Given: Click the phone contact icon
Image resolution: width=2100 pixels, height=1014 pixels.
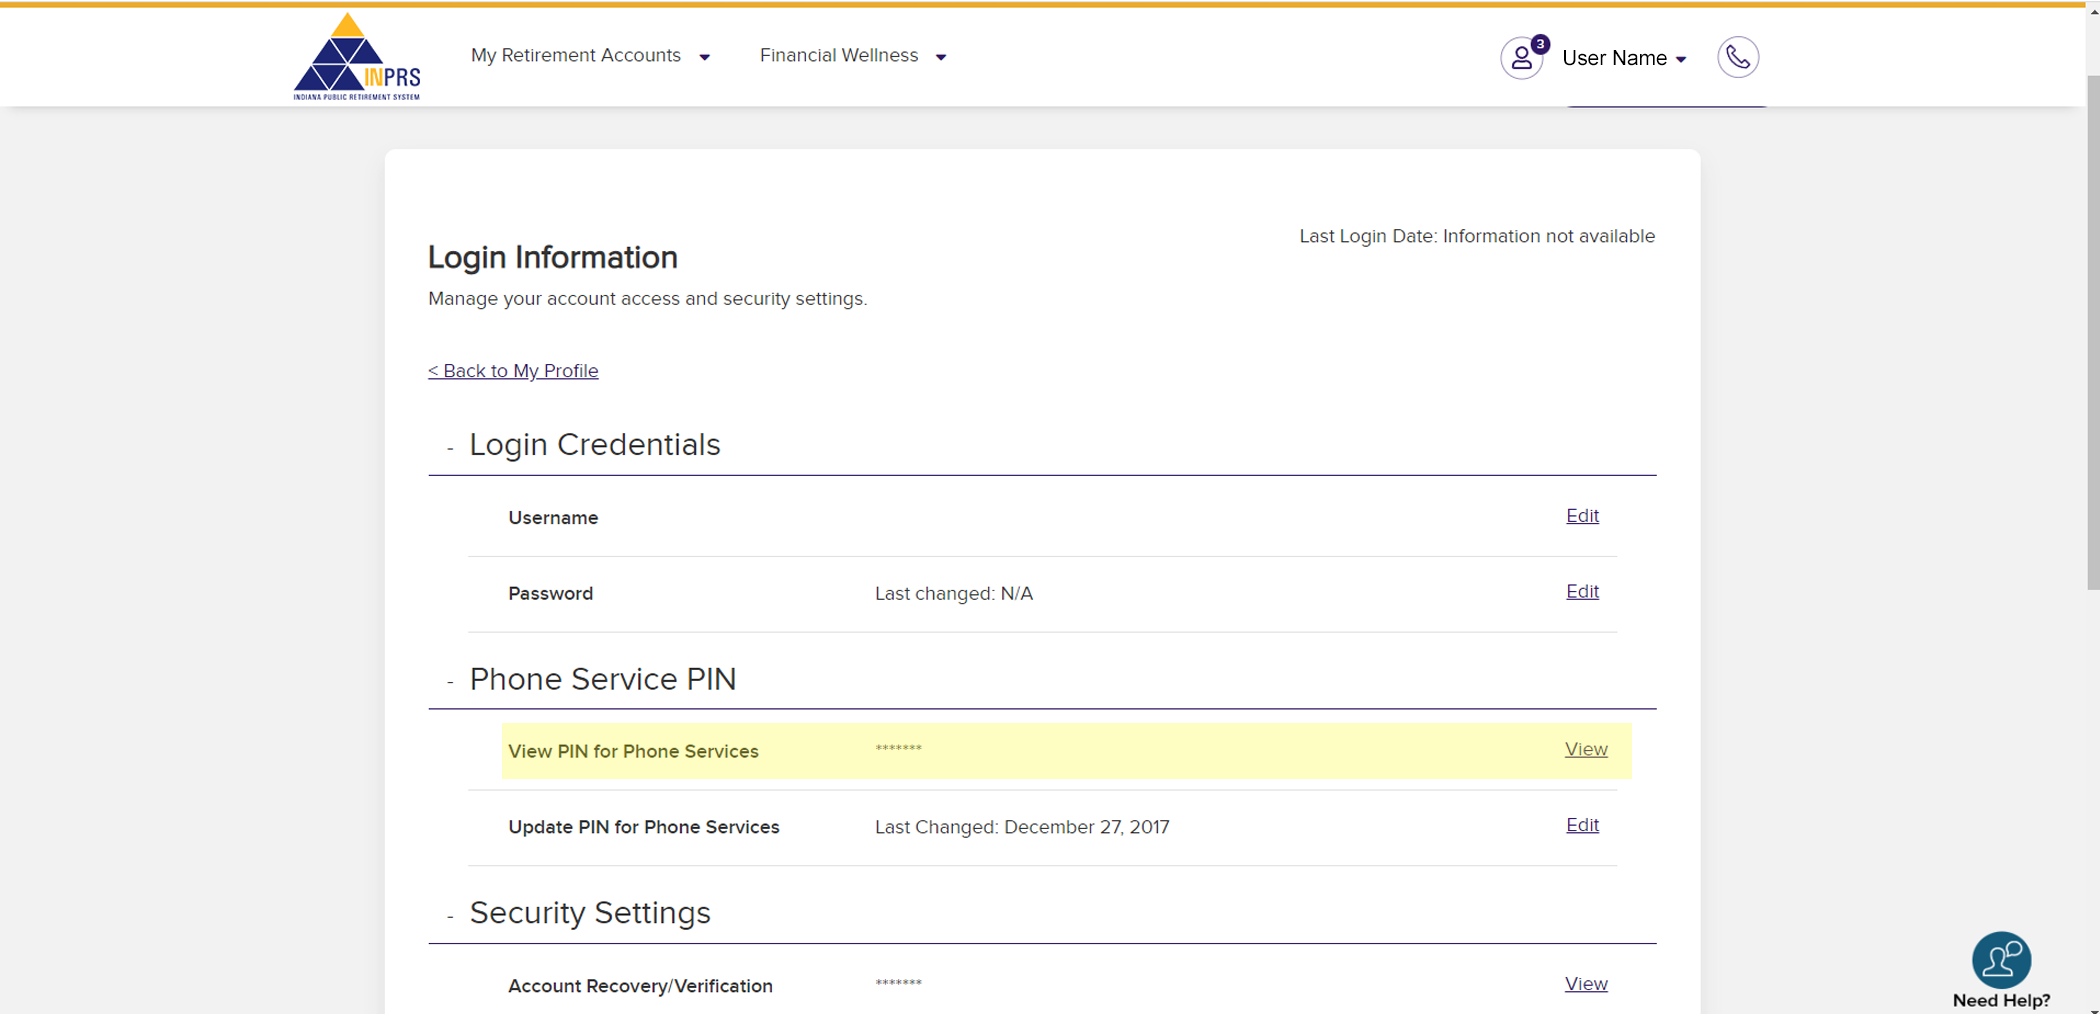Looking at the screenshot, I should [x=1737, y=57].
